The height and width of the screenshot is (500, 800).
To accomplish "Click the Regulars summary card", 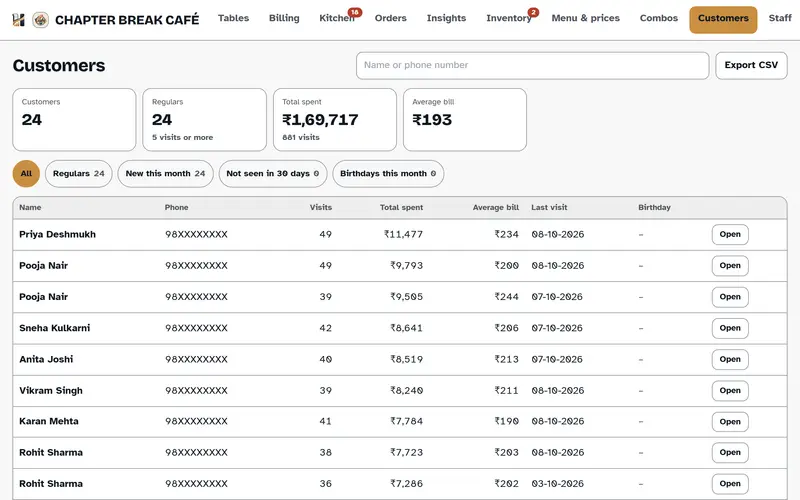I will tap(204, 119).
